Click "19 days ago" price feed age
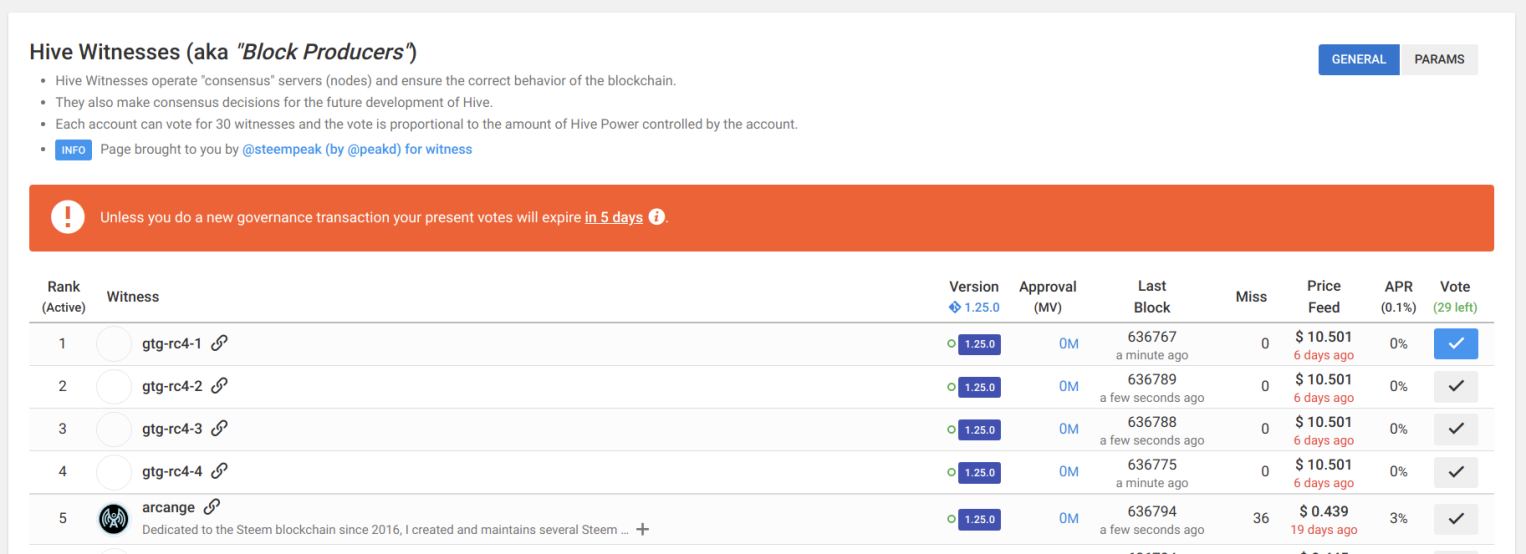 tap(1324, 530)
